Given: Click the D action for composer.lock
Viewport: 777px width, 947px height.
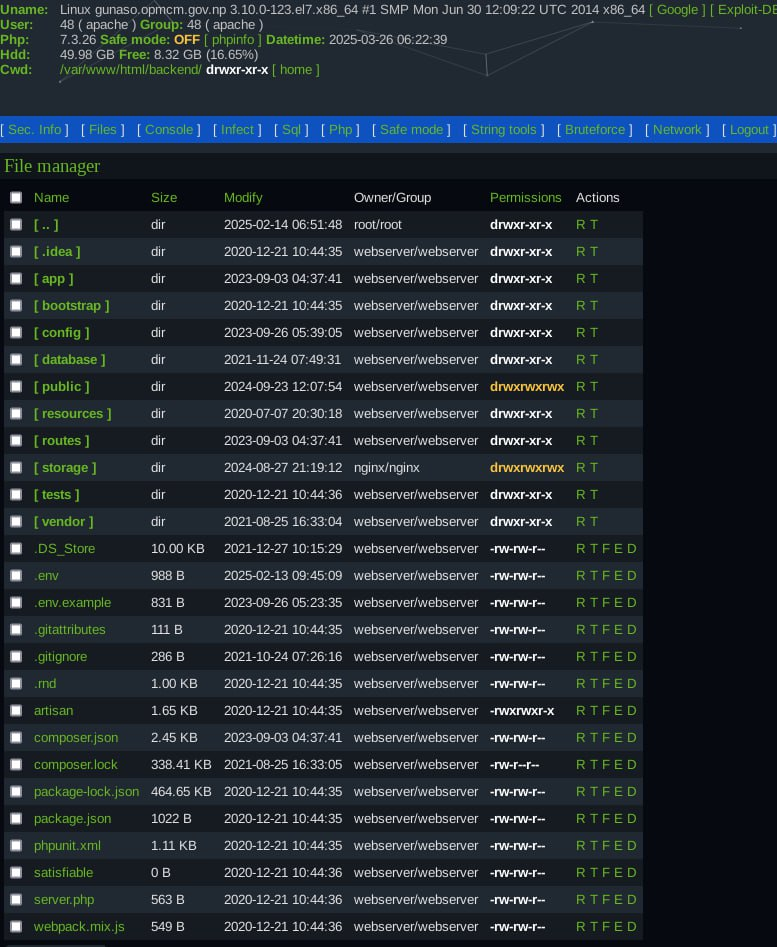Looking at the screenshot, I should click(631, 764).
